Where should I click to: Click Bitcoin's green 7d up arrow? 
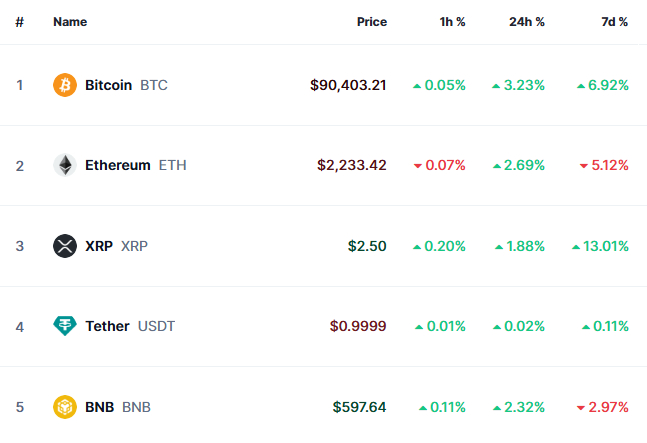coord(581,86)
